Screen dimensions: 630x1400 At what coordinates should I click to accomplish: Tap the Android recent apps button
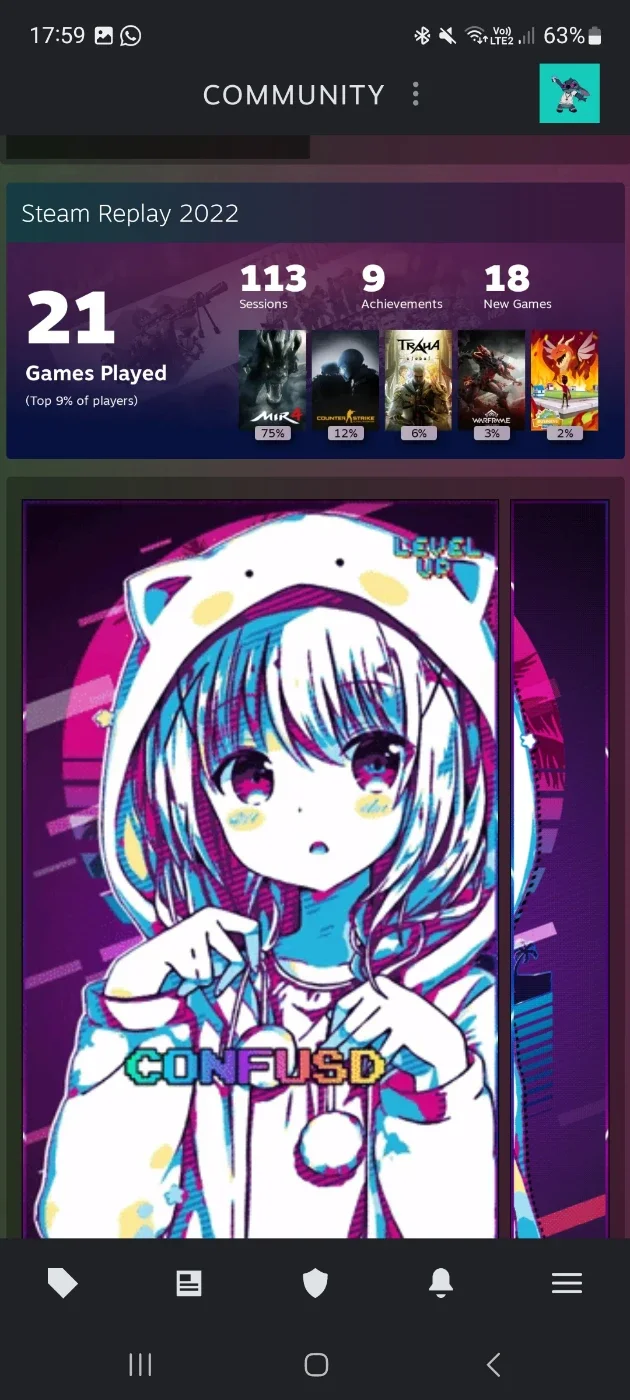click(x=140, y=1364)
